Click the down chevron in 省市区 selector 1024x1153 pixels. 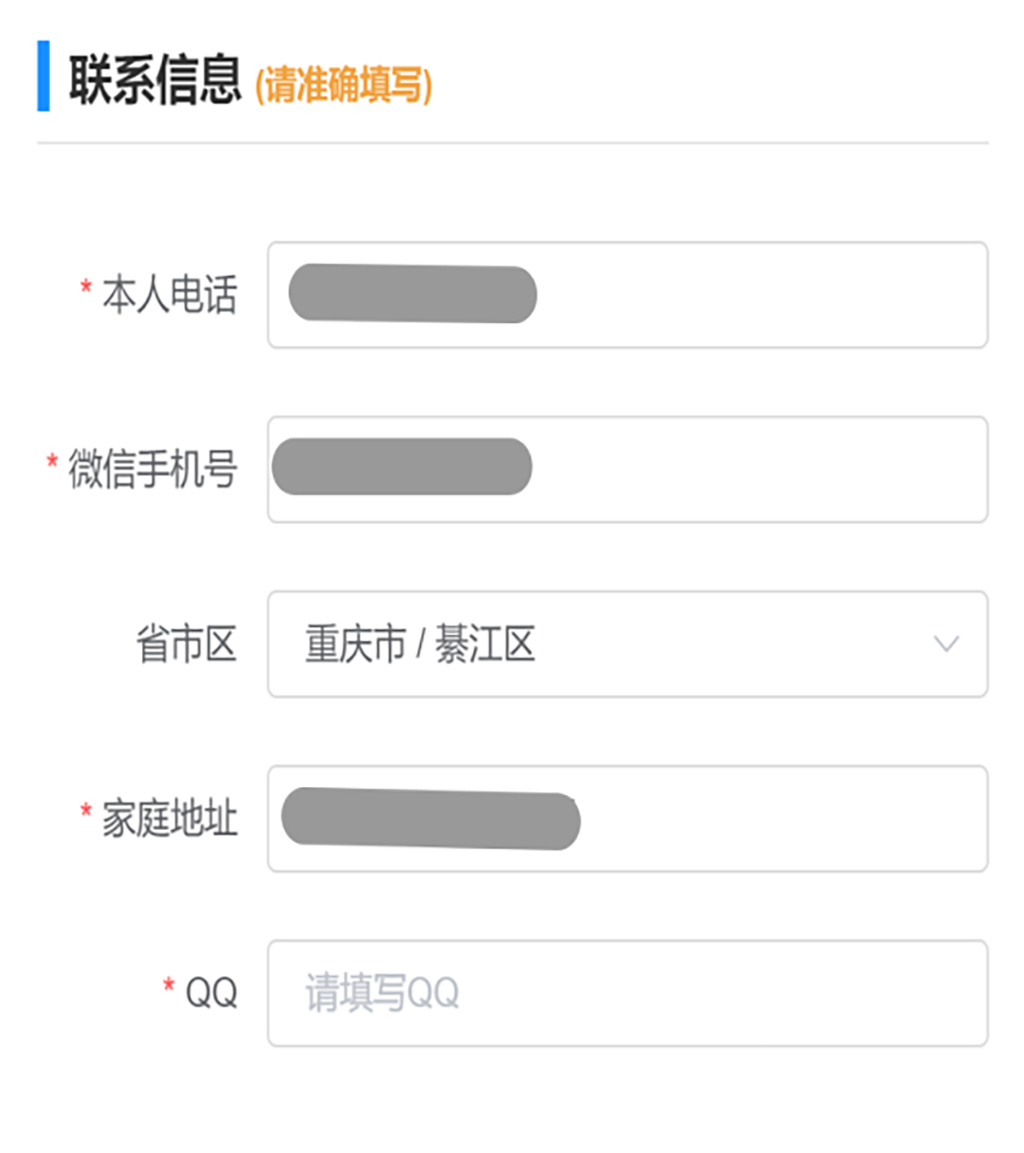click(x=946, y=644)
